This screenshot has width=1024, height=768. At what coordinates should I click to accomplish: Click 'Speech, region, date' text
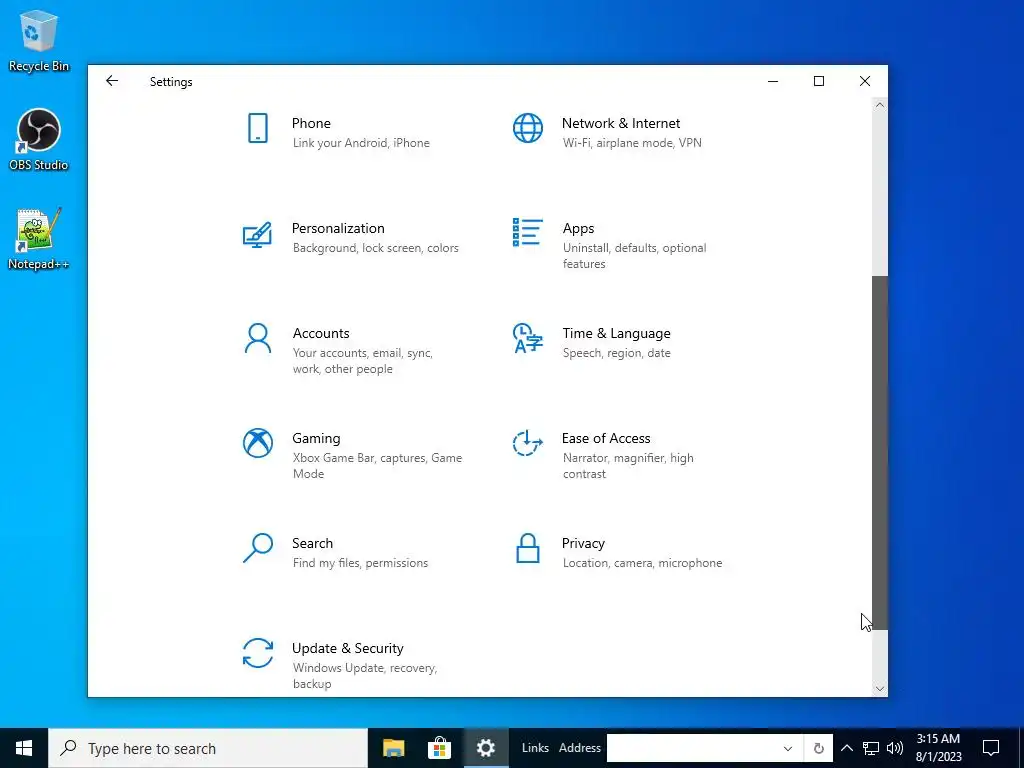tap(616, 353)
